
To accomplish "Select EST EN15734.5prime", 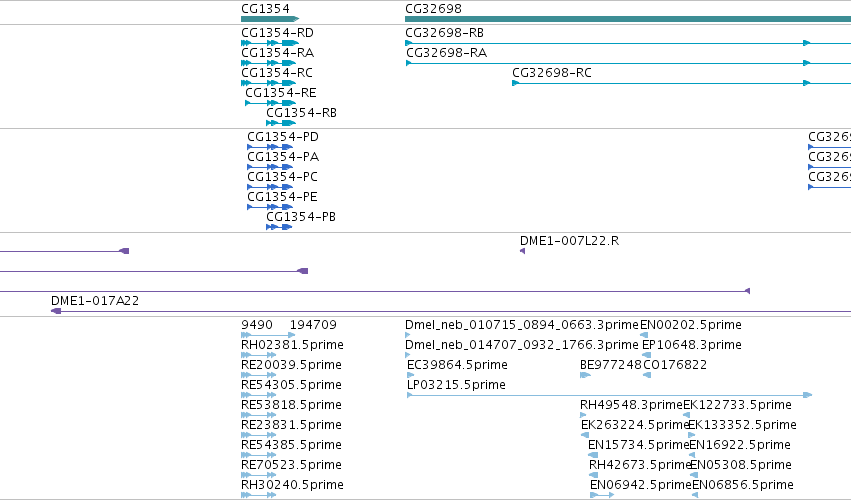I will click(639, 445).
